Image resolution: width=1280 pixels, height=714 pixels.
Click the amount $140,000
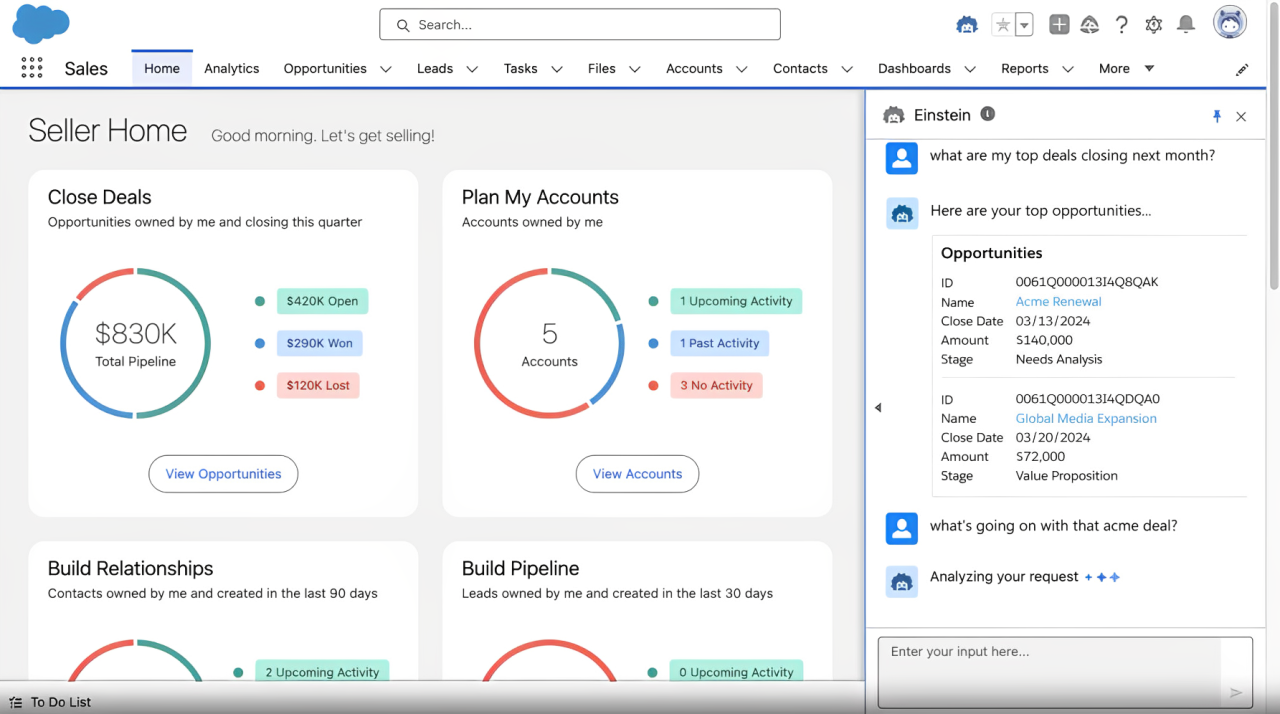coord(1044,340)
